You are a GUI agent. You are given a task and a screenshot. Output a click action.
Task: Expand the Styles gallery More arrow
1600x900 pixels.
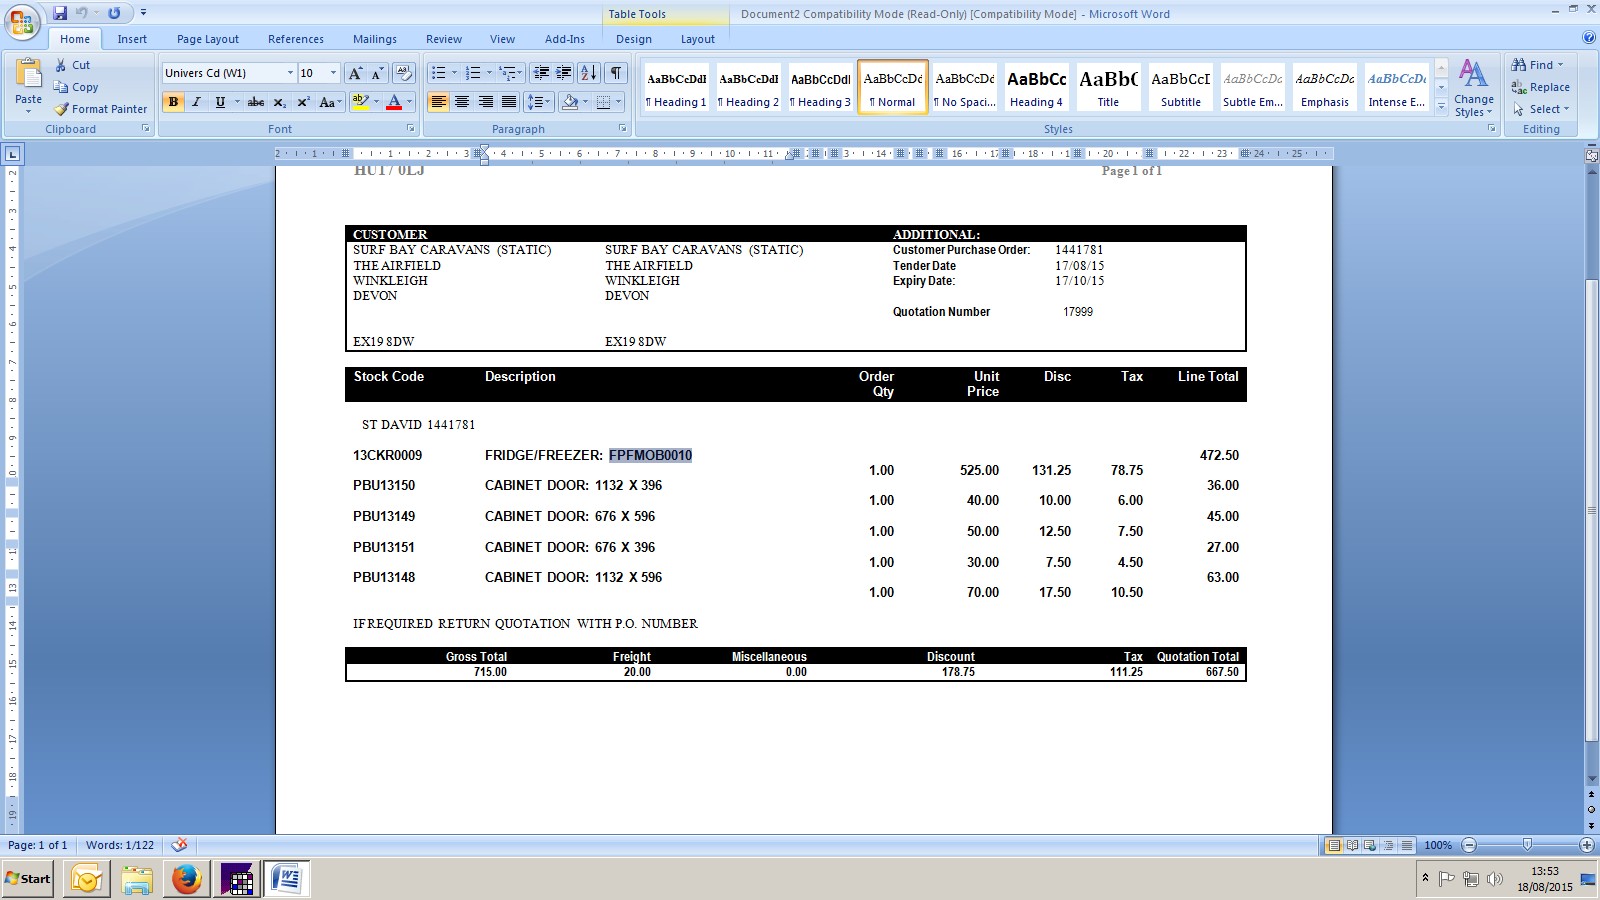click(x=1441, y=108)
